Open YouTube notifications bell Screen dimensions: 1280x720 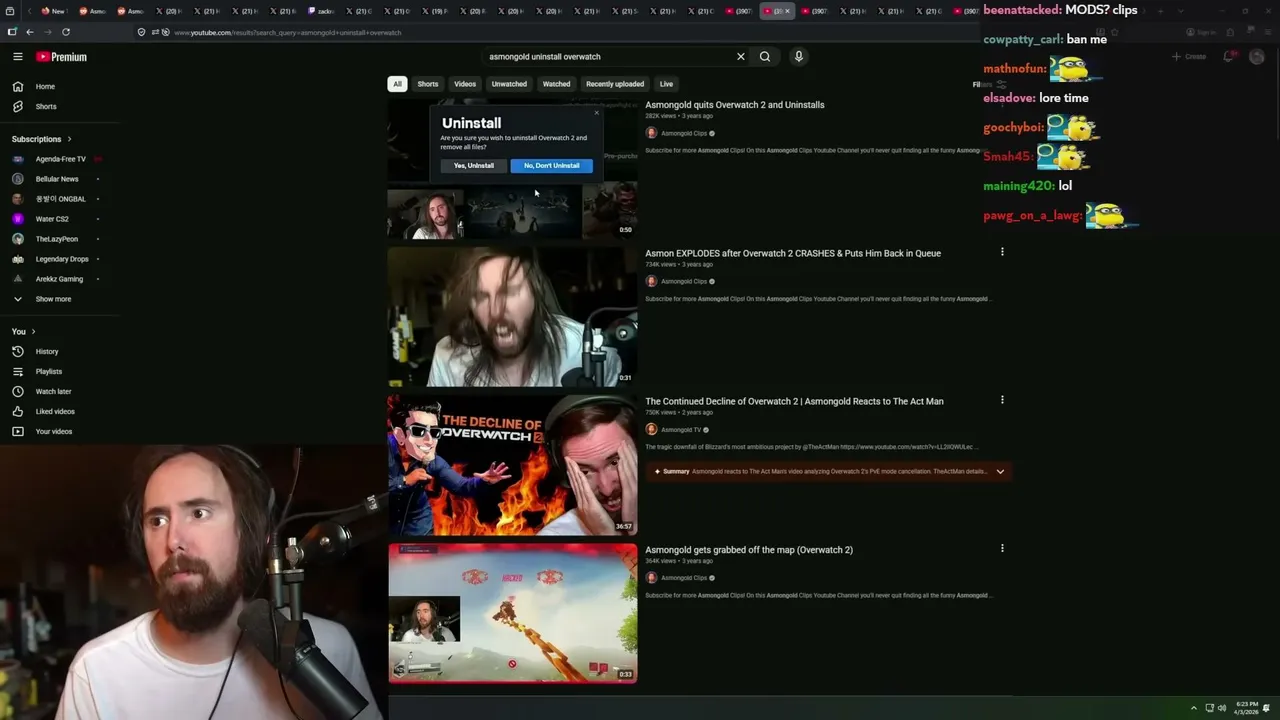tap(1228, 57)
